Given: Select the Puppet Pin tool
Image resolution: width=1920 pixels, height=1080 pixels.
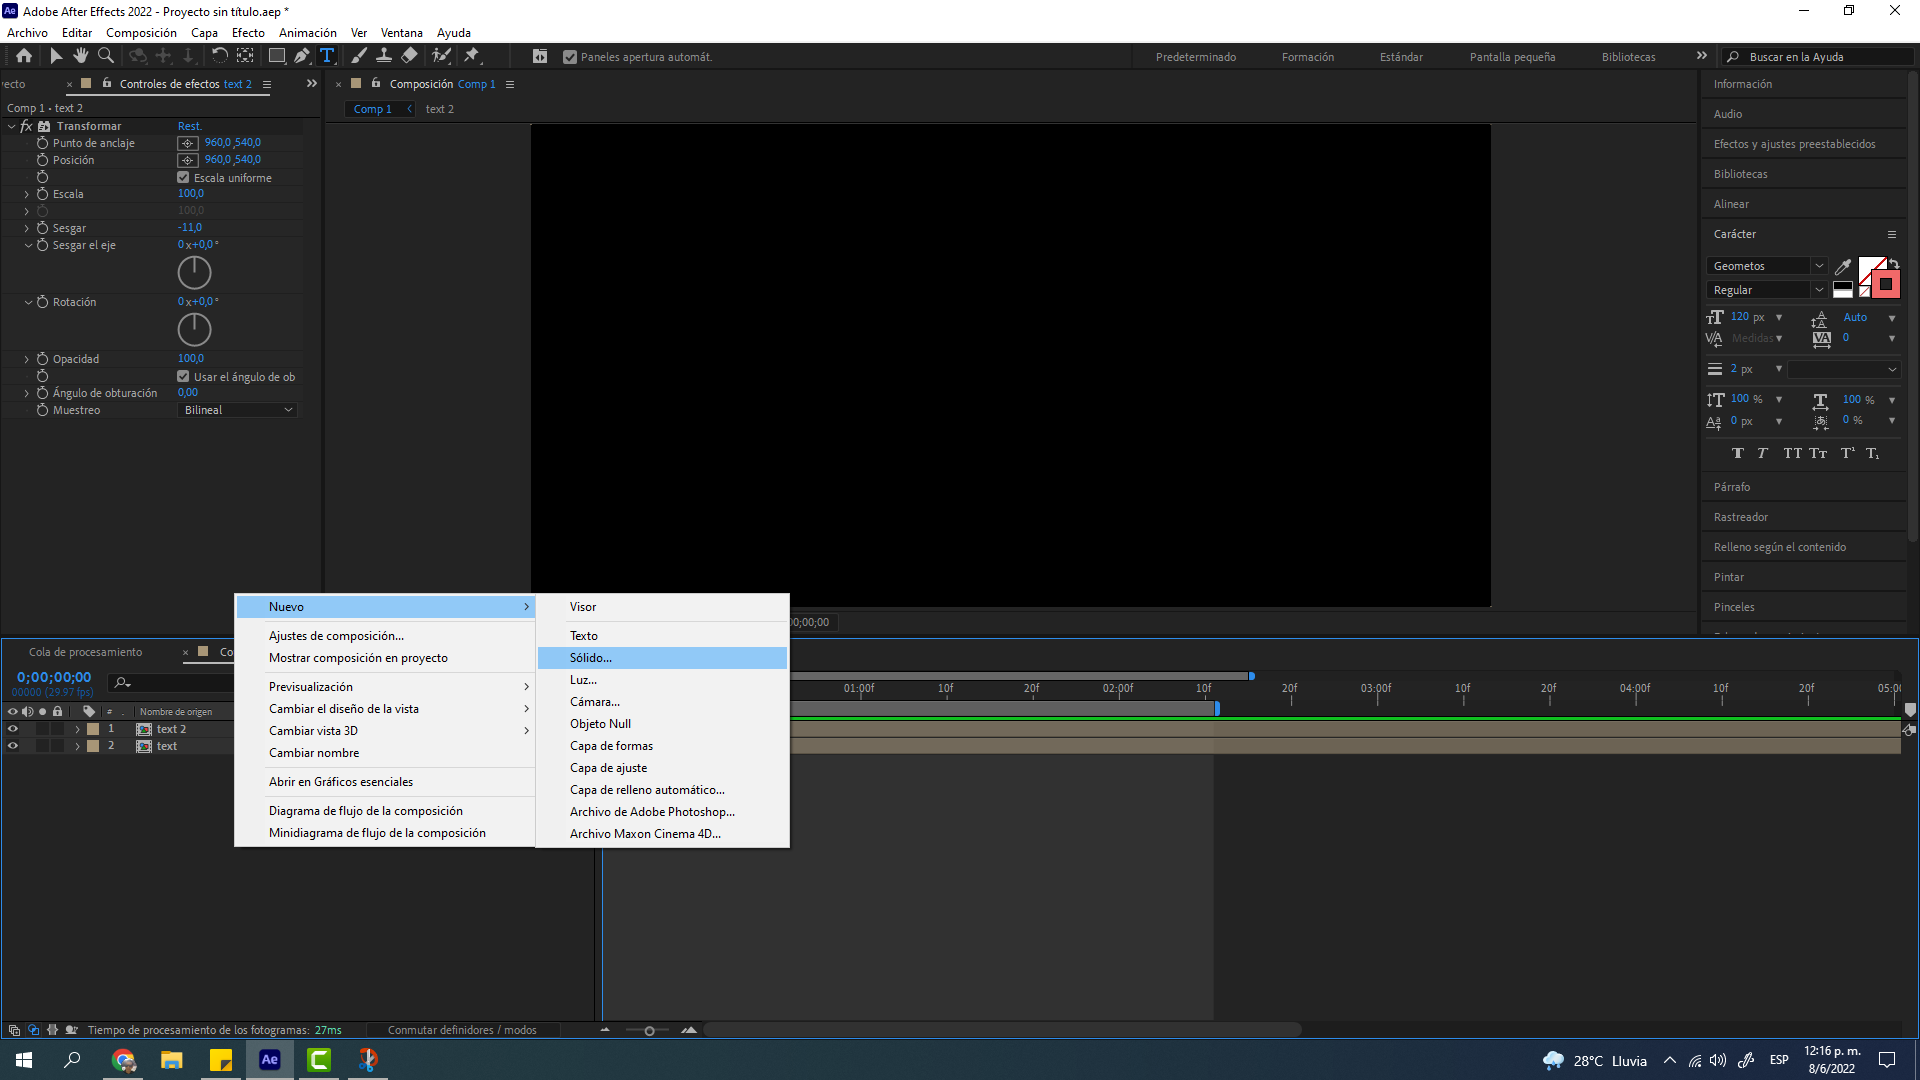Looking at the screenshot, I should tap(472, 56).
